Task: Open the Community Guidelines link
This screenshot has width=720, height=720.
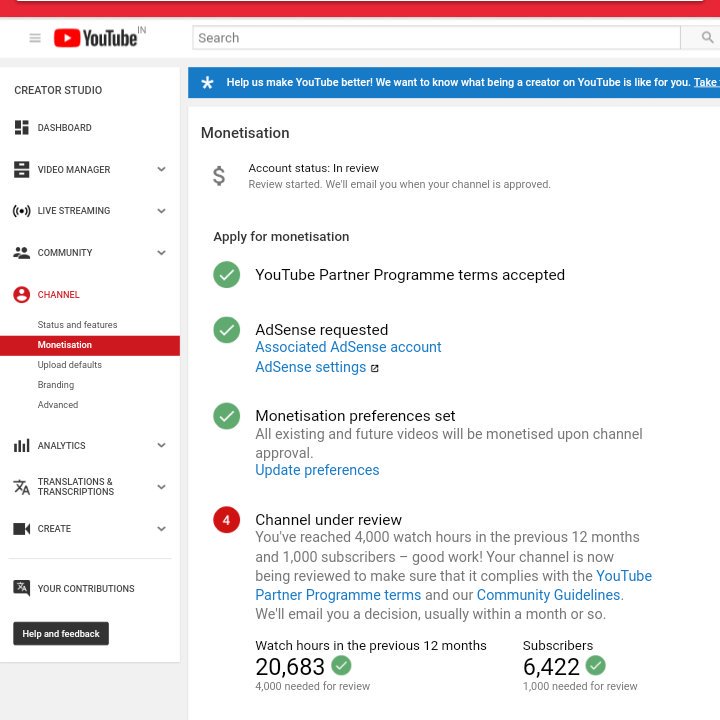Action: coord(548,595)
